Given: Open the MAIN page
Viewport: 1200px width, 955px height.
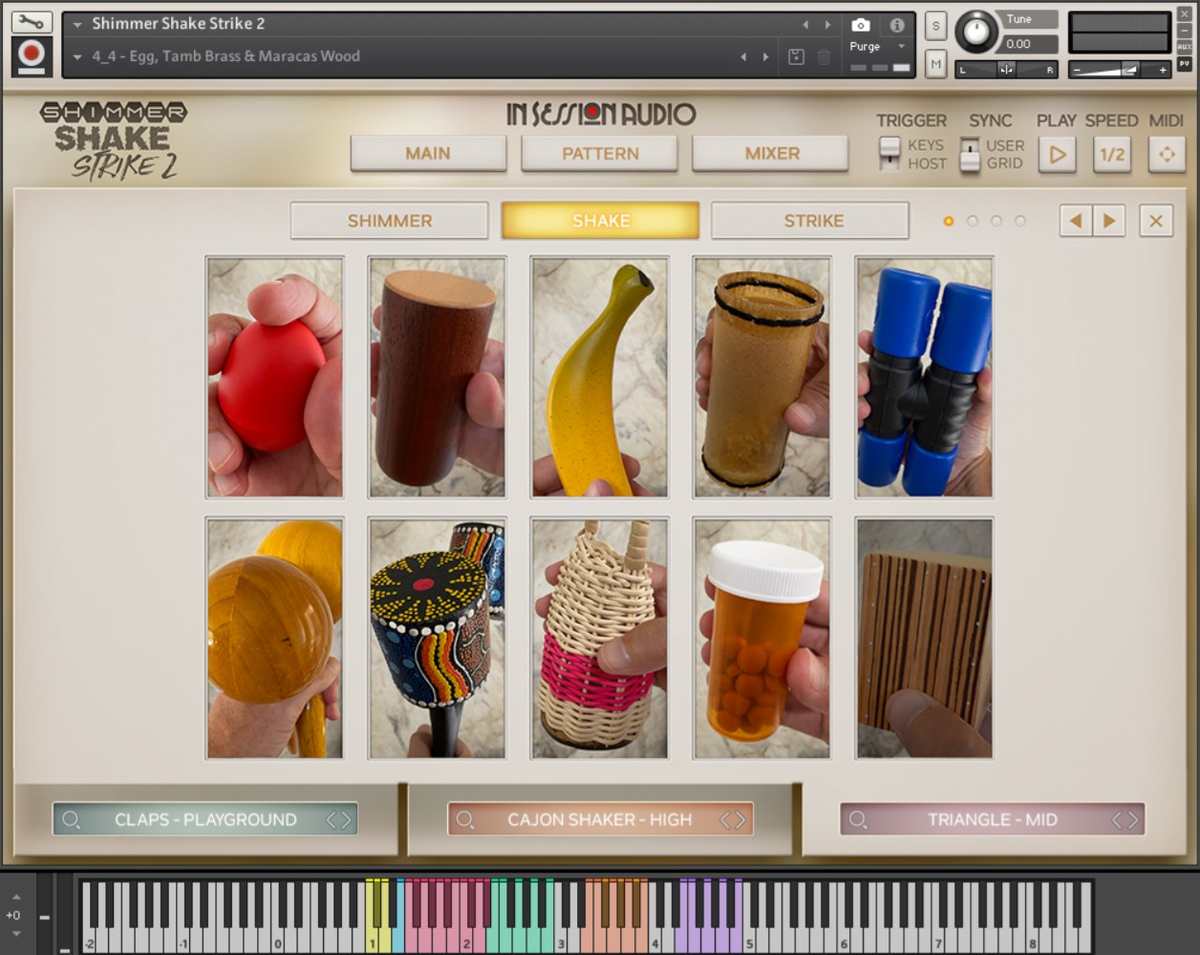Looking at the screenshot, I should pyautogui.click(x=428, y=154).
